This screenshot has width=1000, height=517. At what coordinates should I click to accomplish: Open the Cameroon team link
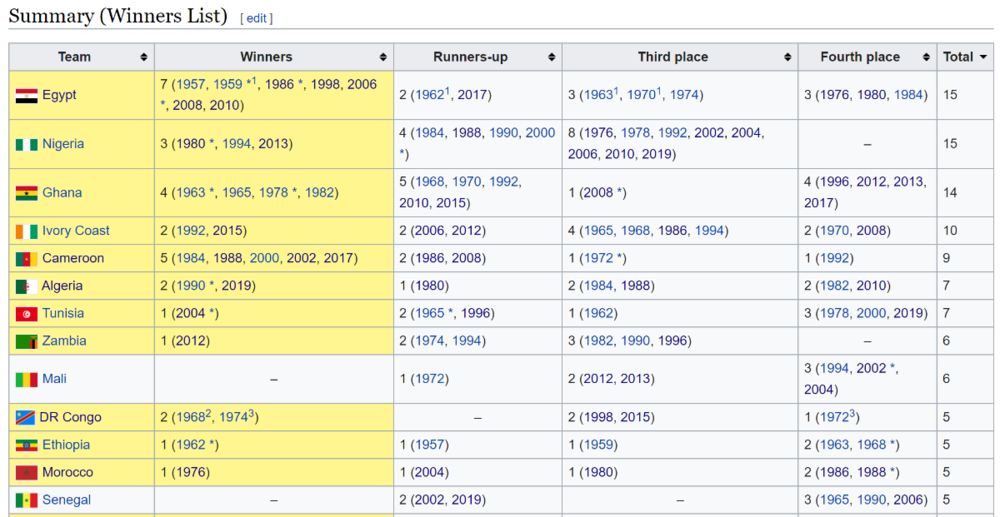click(x=73, y=258)
